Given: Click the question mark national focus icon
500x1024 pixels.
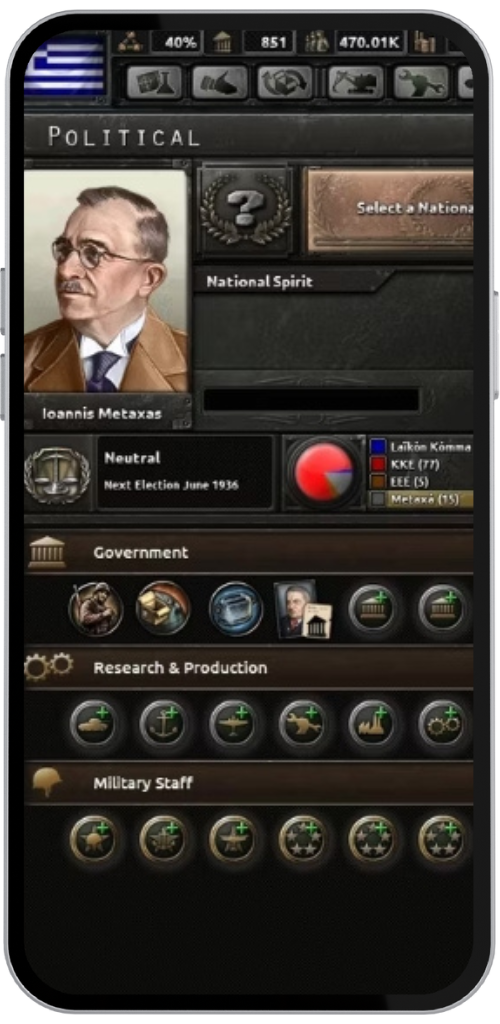Looking at the screenshot, I should tap(246, 210).
